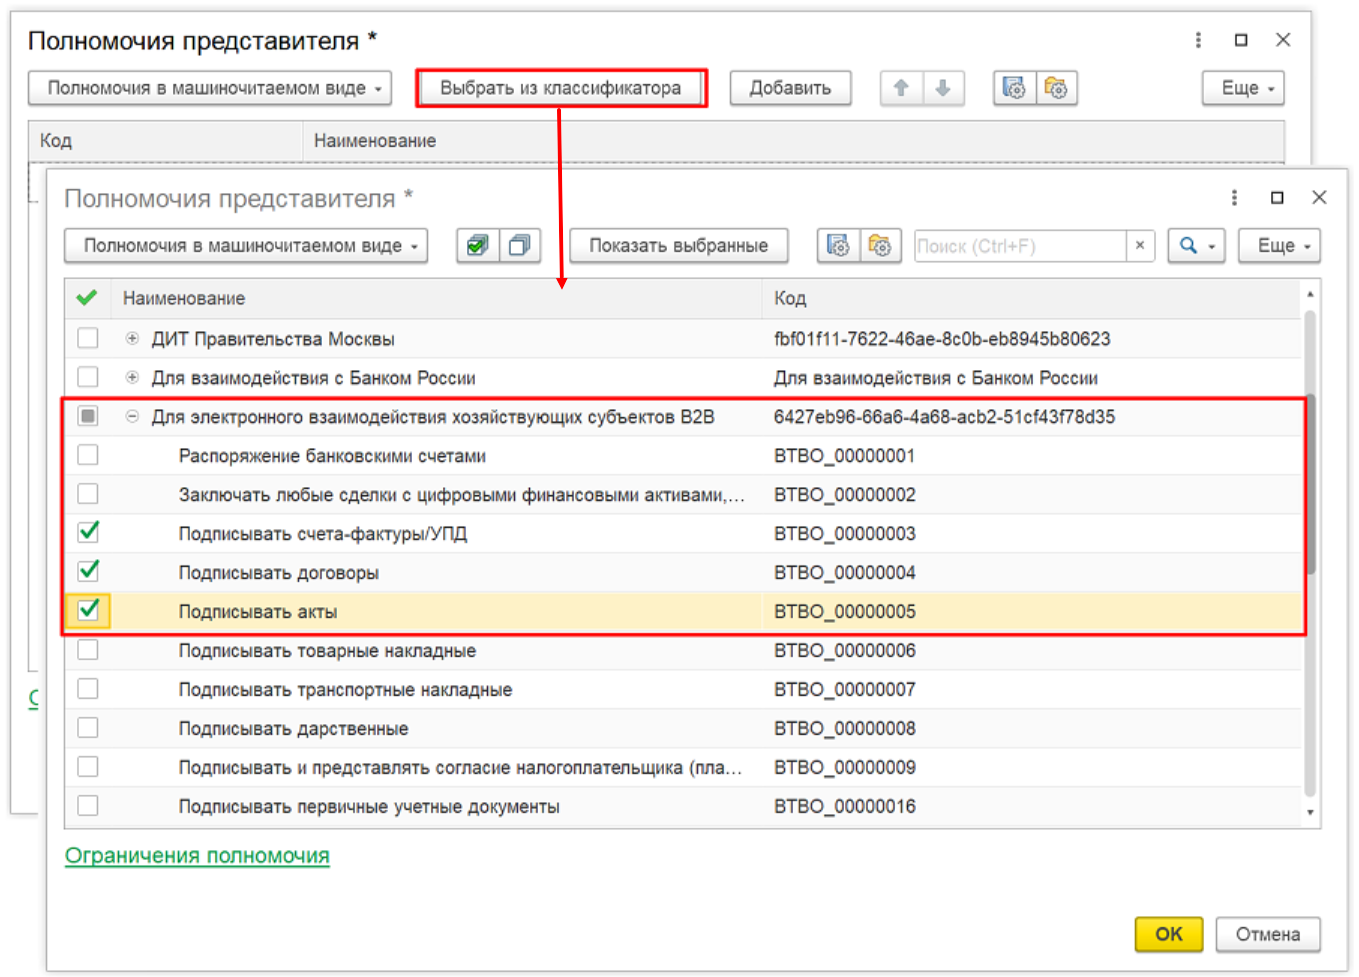The width and height of the screenshot is (1359, 977).
Task: Open Полномочия в машиночитаемом виде dropdown in front dialog
Action: point(246,245)
